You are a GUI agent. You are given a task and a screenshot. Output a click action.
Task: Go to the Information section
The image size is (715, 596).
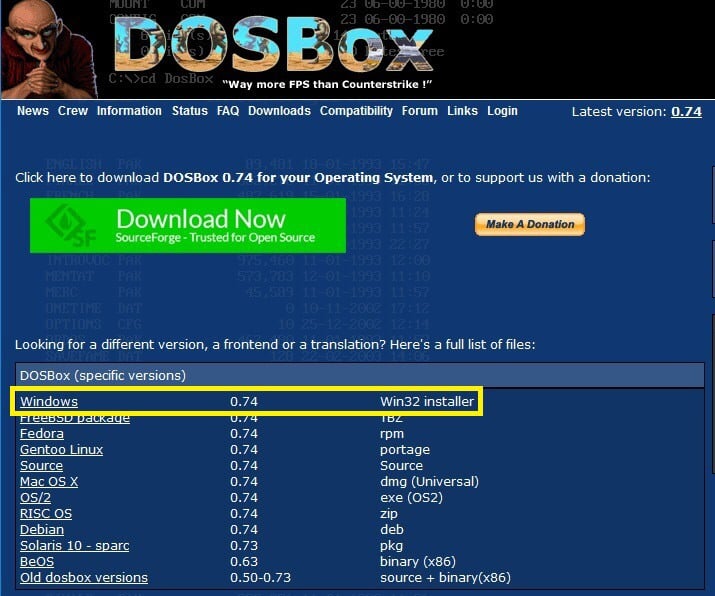point(129,111)
